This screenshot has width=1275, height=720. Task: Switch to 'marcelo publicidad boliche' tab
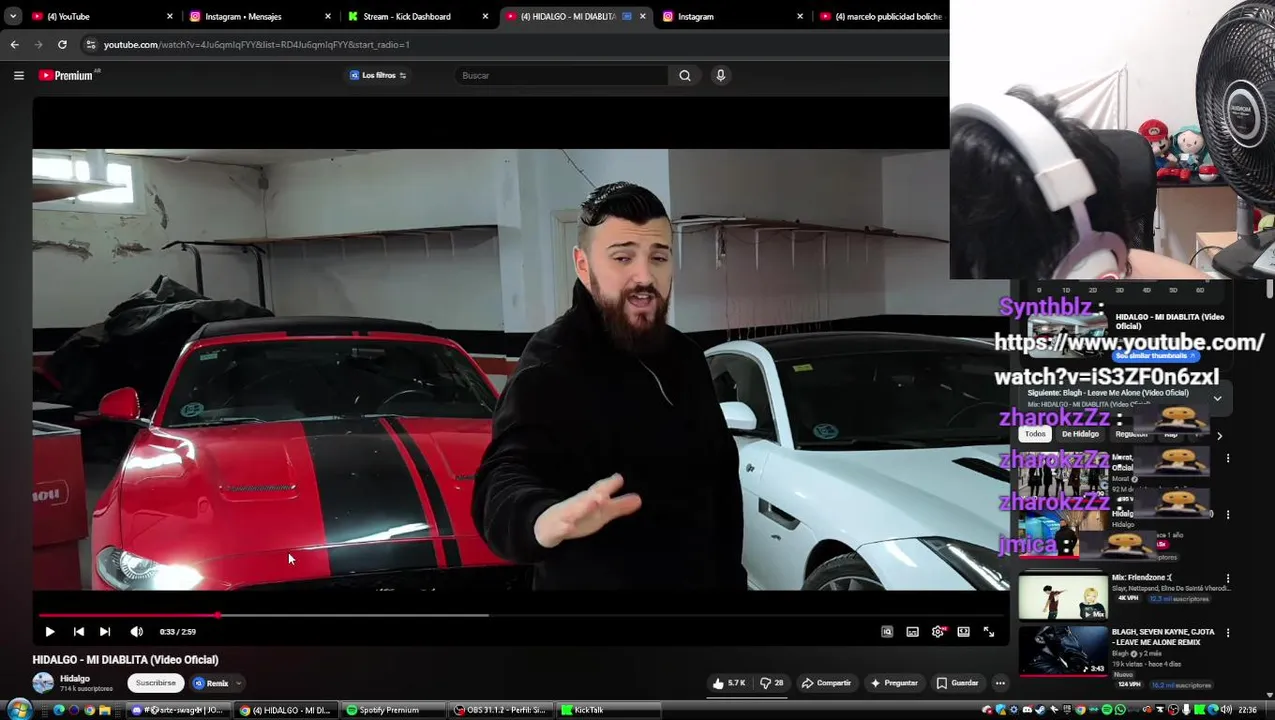880,16
